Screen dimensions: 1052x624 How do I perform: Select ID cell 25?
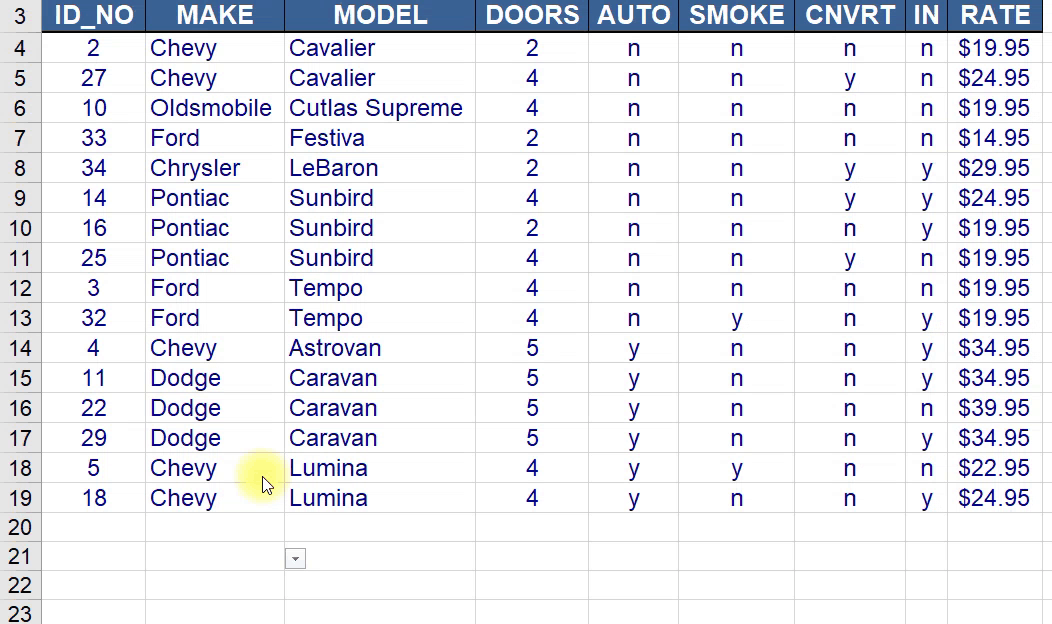pos(94,258)
